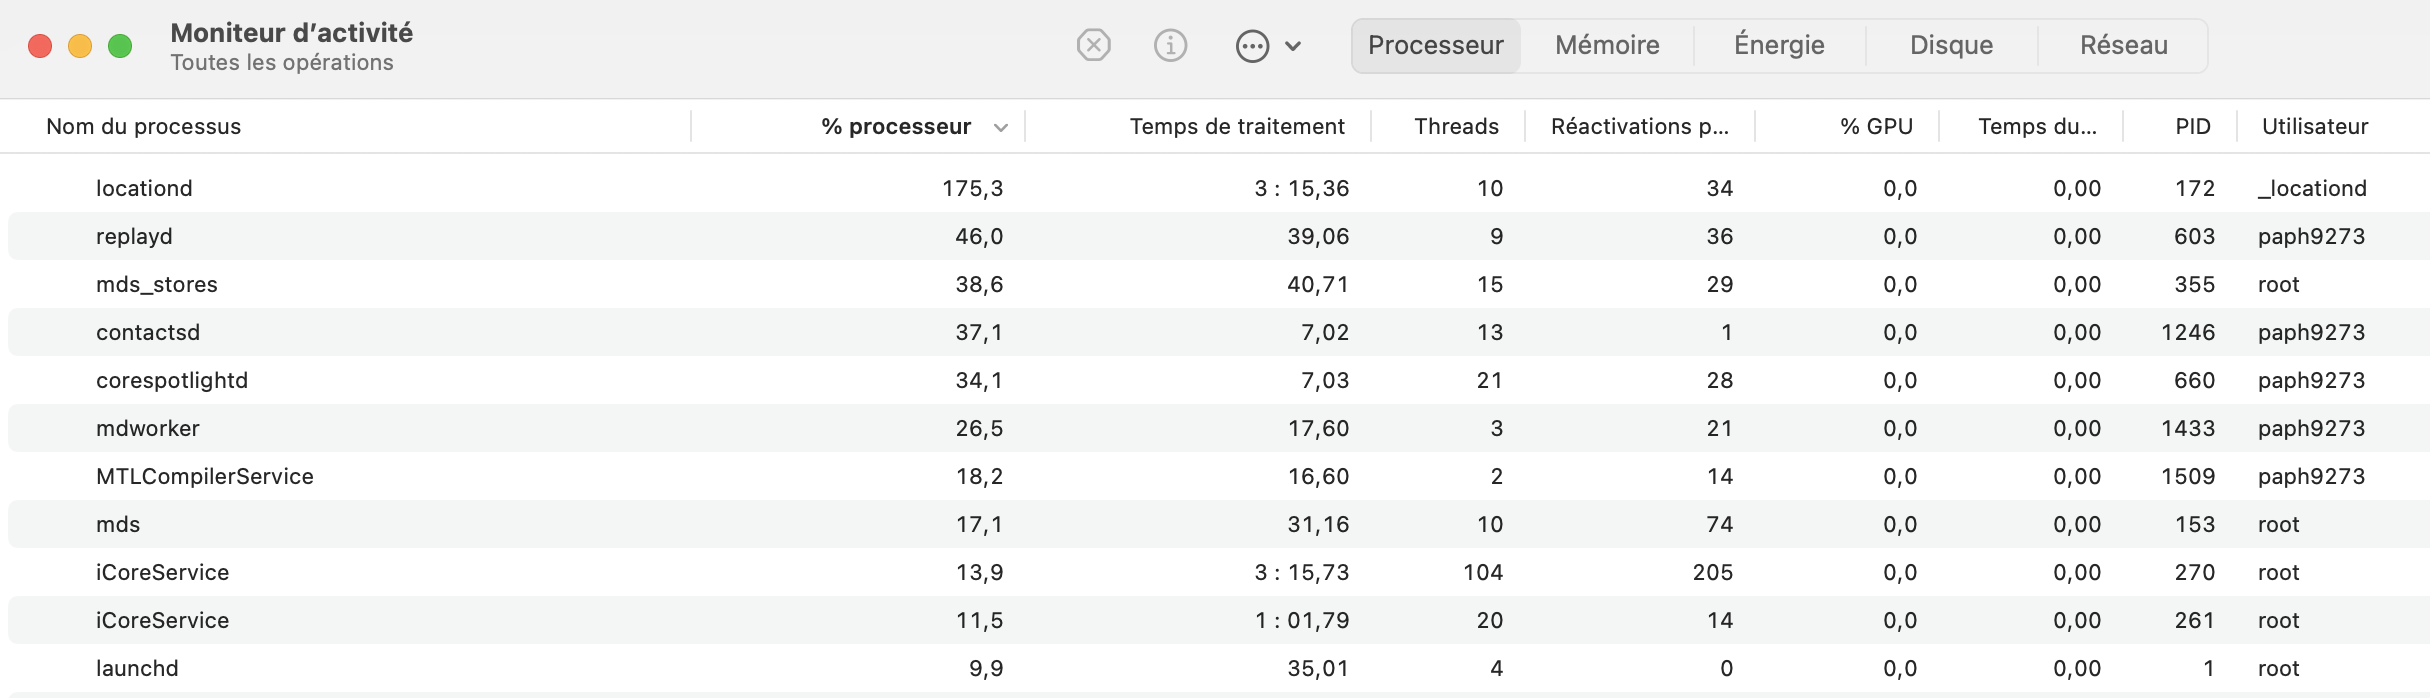
Task: Click the process info (i) icon
Action: [1170, 45]
